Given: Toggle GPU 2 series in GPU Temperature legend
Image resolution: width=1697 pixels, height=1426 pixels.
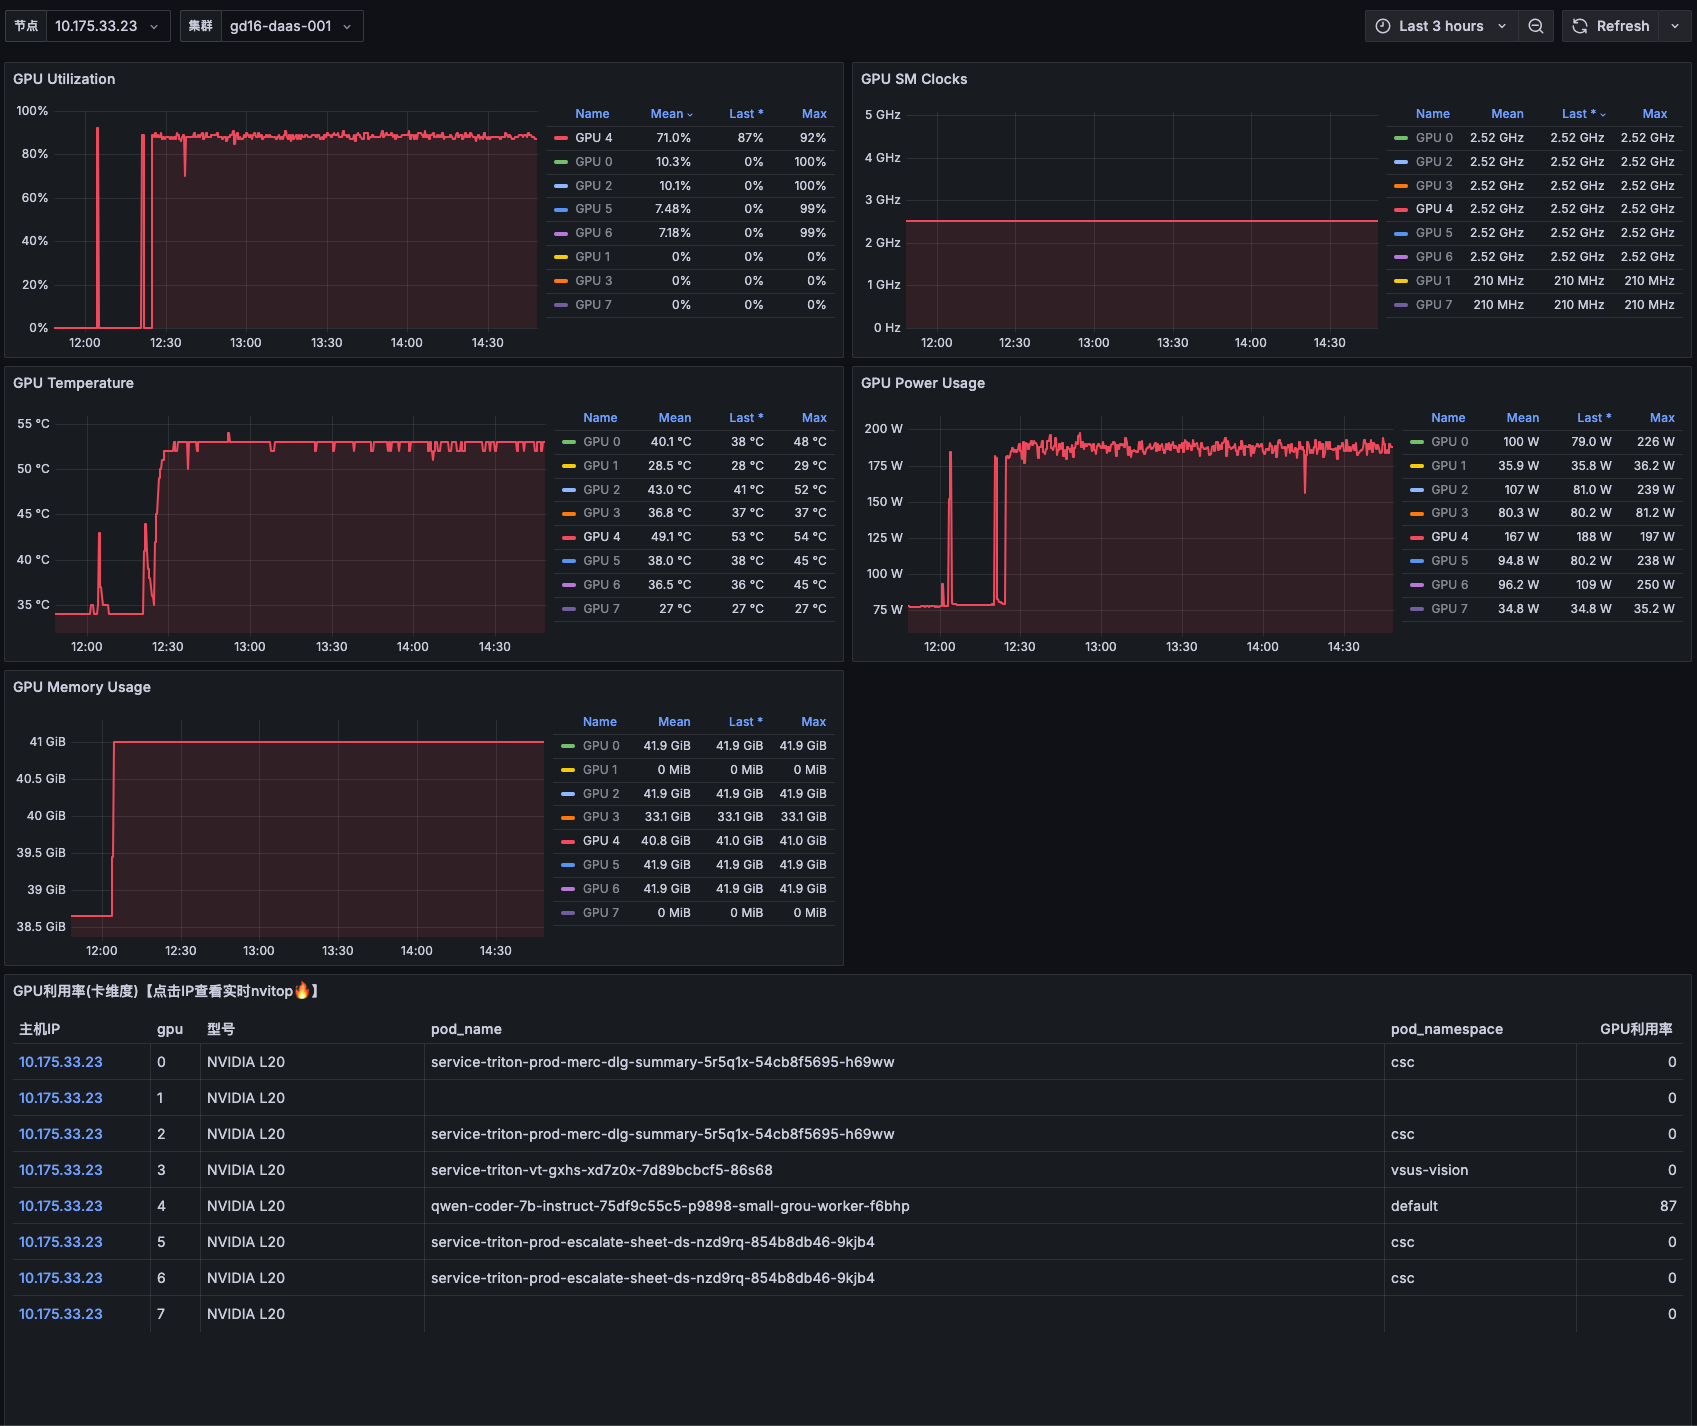Looking at the screenshot, I should [602, 490].
